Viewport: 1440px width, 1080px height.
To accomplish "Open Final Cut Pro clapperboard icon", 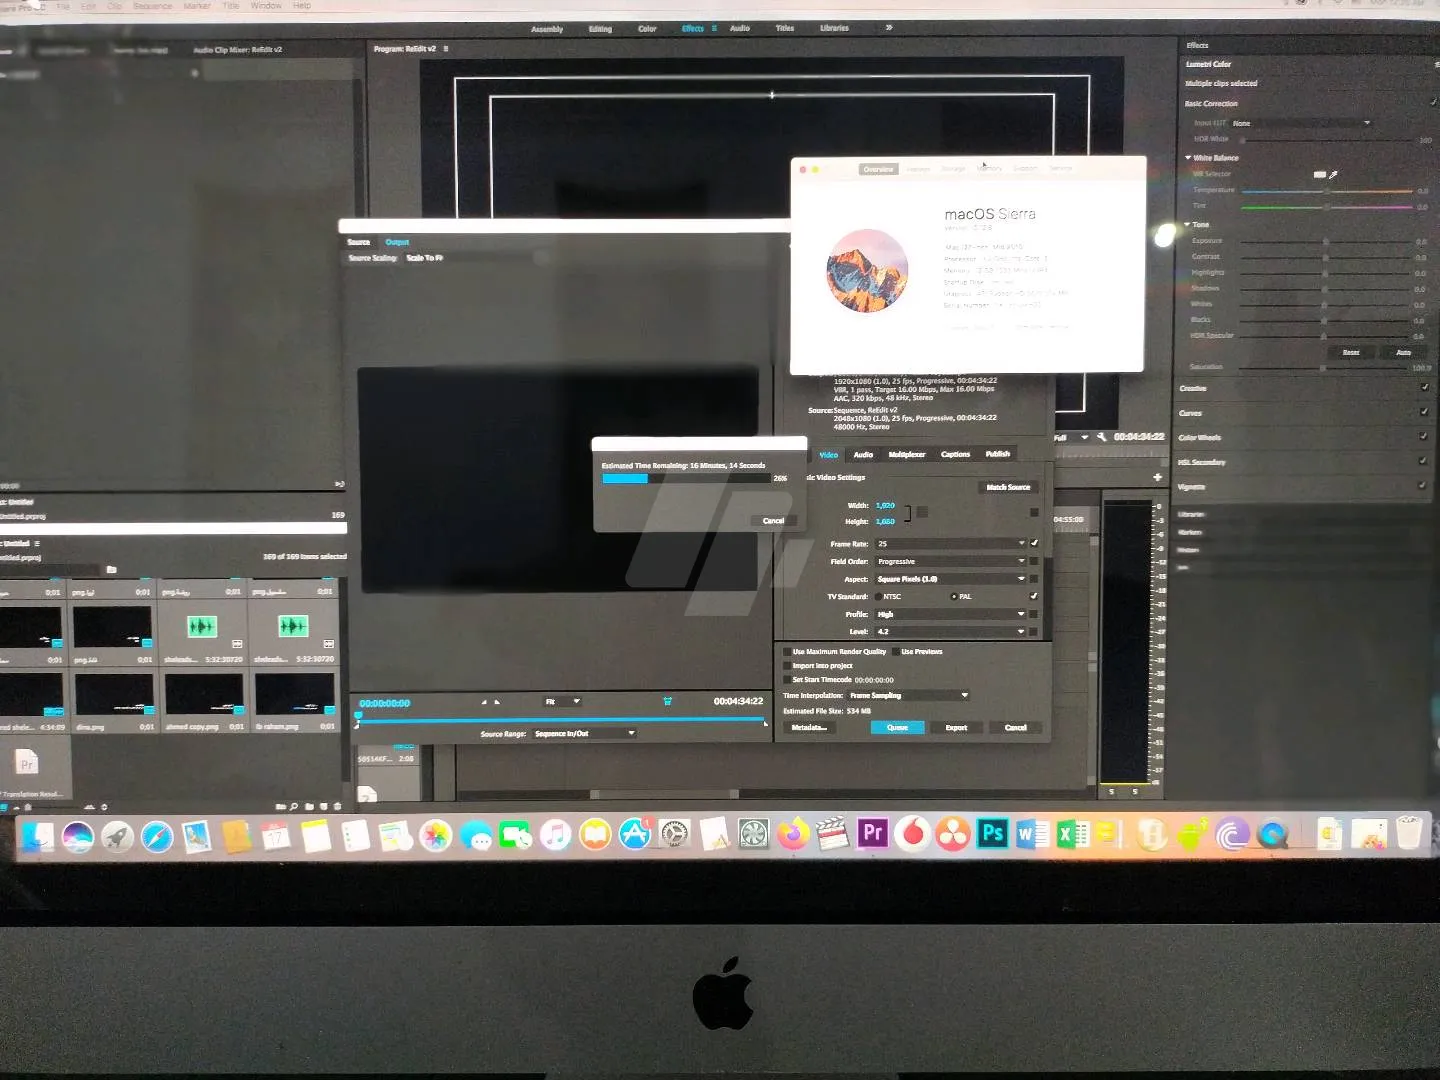I will (x=832, y=834).
